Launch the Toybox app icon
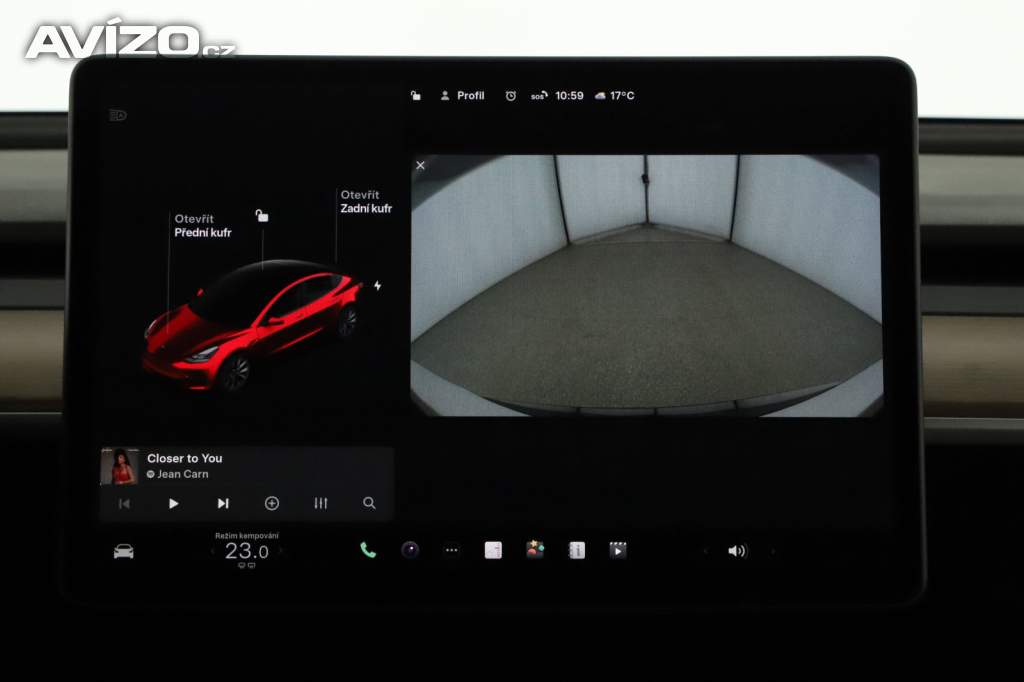1024x682 pixels. [x=535, y=550]
